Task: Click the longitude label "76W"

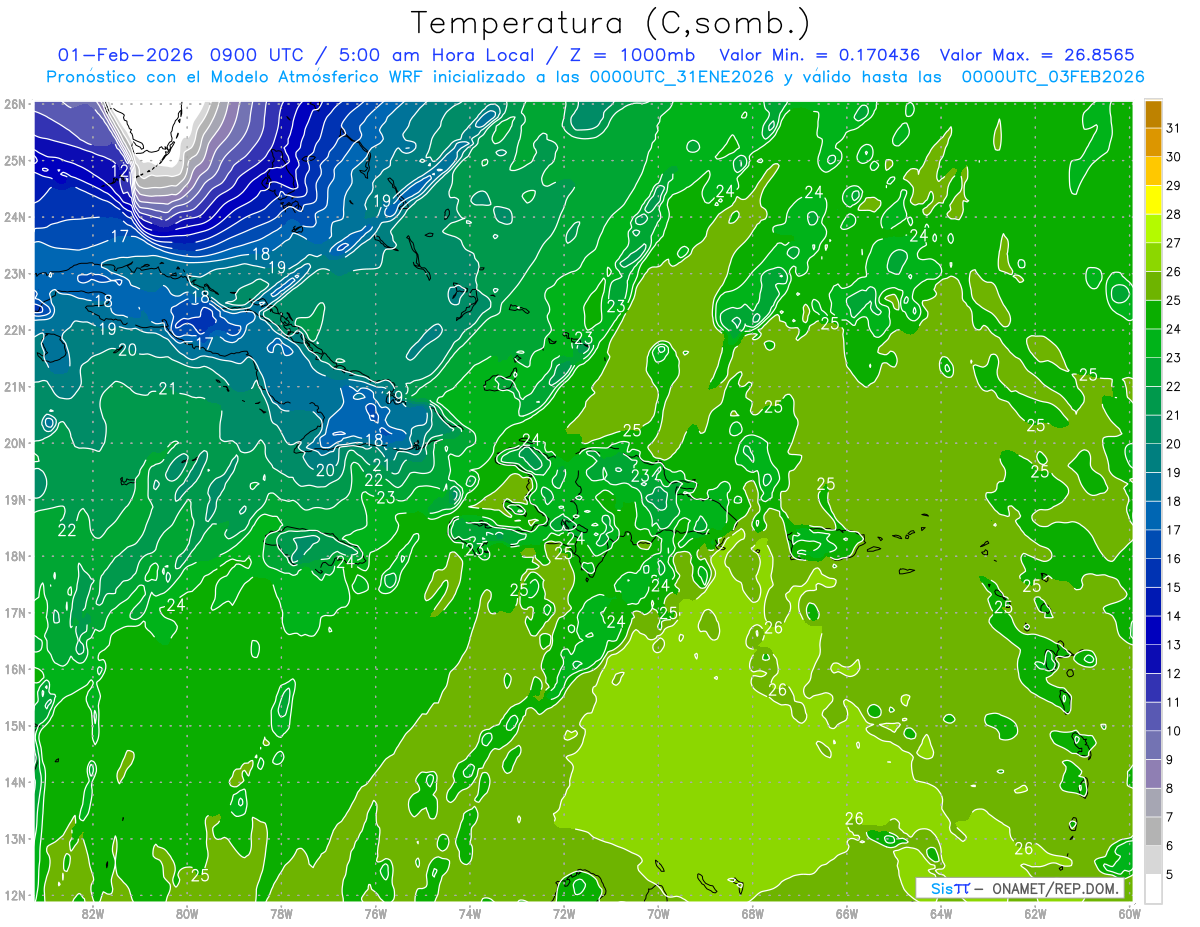Action: [375, 913]
